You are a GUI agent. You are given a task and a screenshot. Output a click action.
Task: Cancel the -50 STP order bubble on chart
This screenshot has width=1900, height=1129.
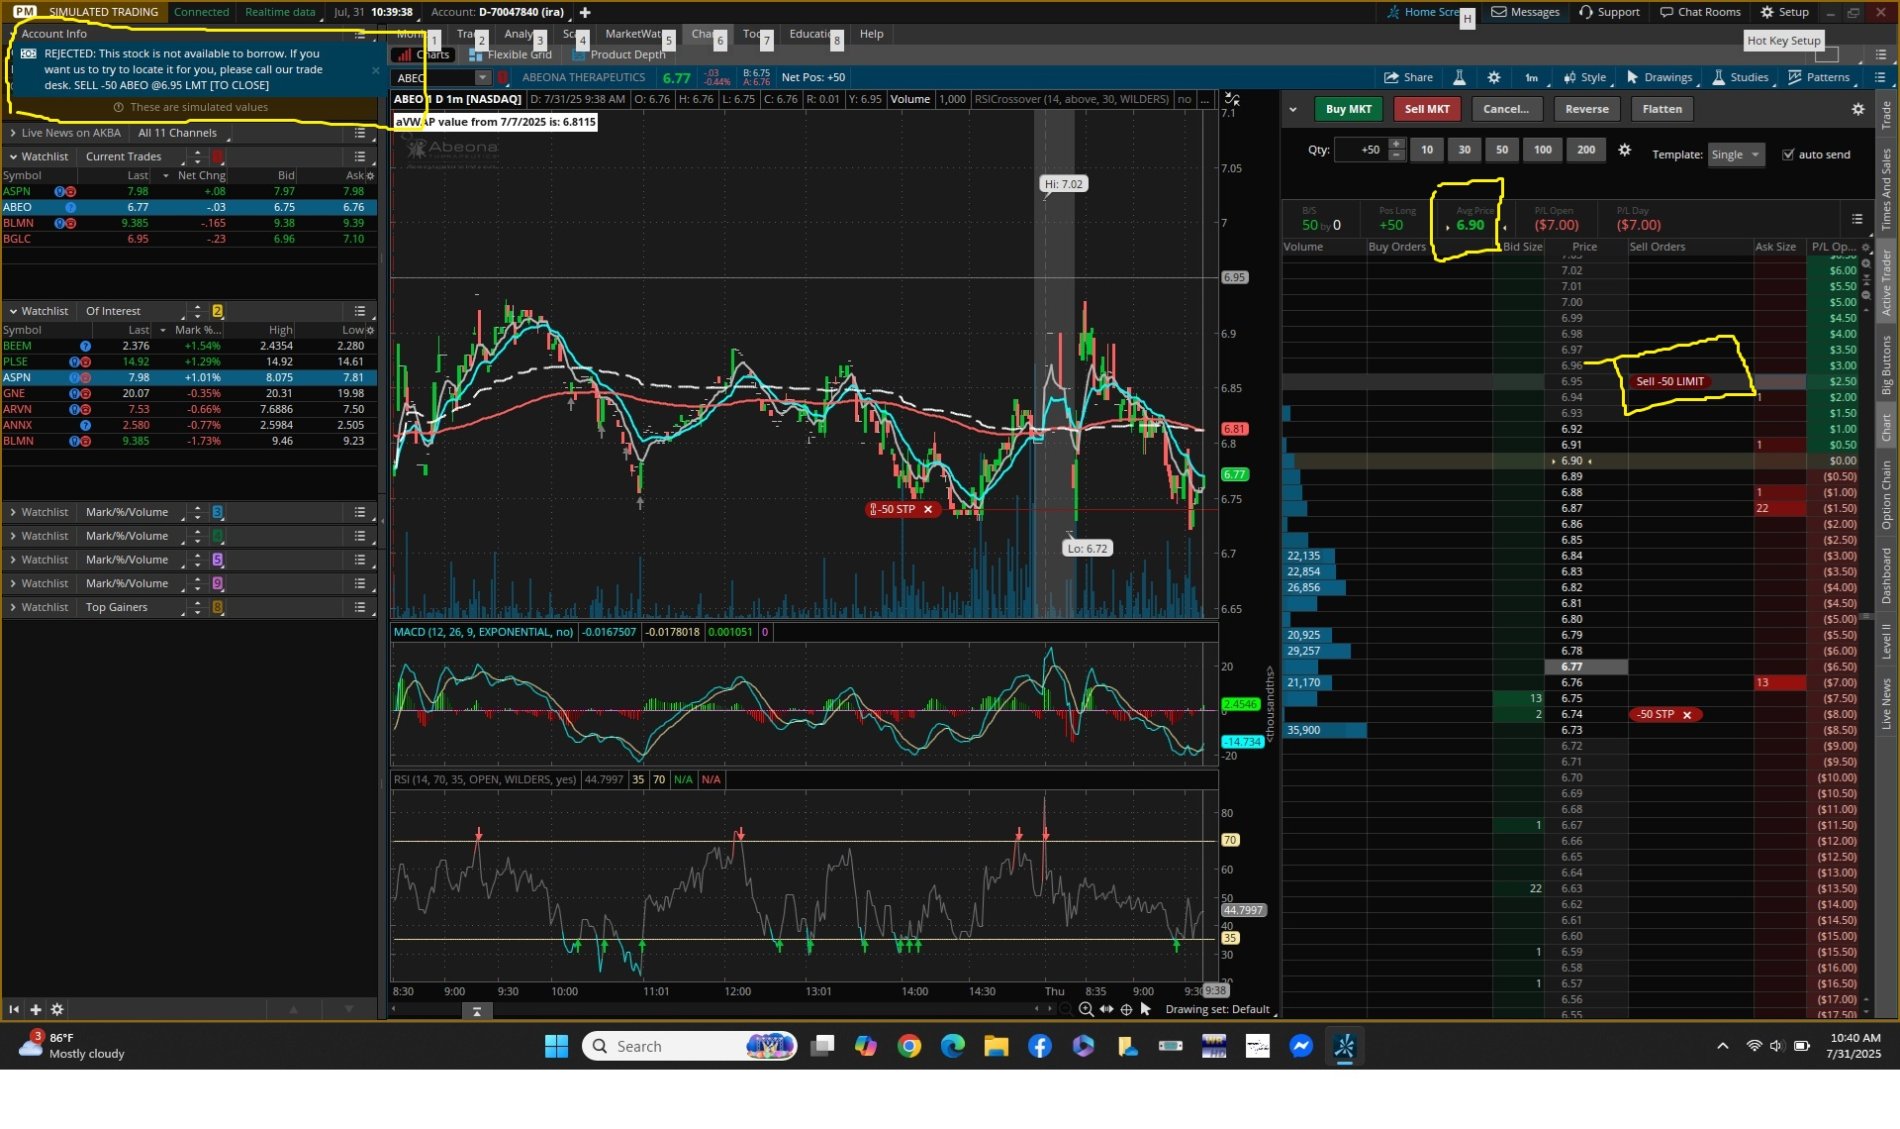928,510
